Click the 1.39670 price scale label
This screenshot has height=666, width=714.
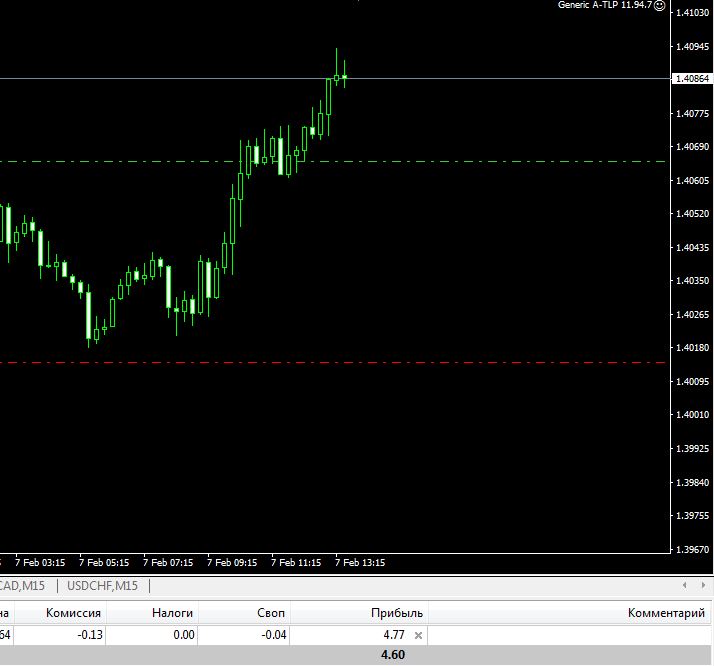[x=693, y=549]
